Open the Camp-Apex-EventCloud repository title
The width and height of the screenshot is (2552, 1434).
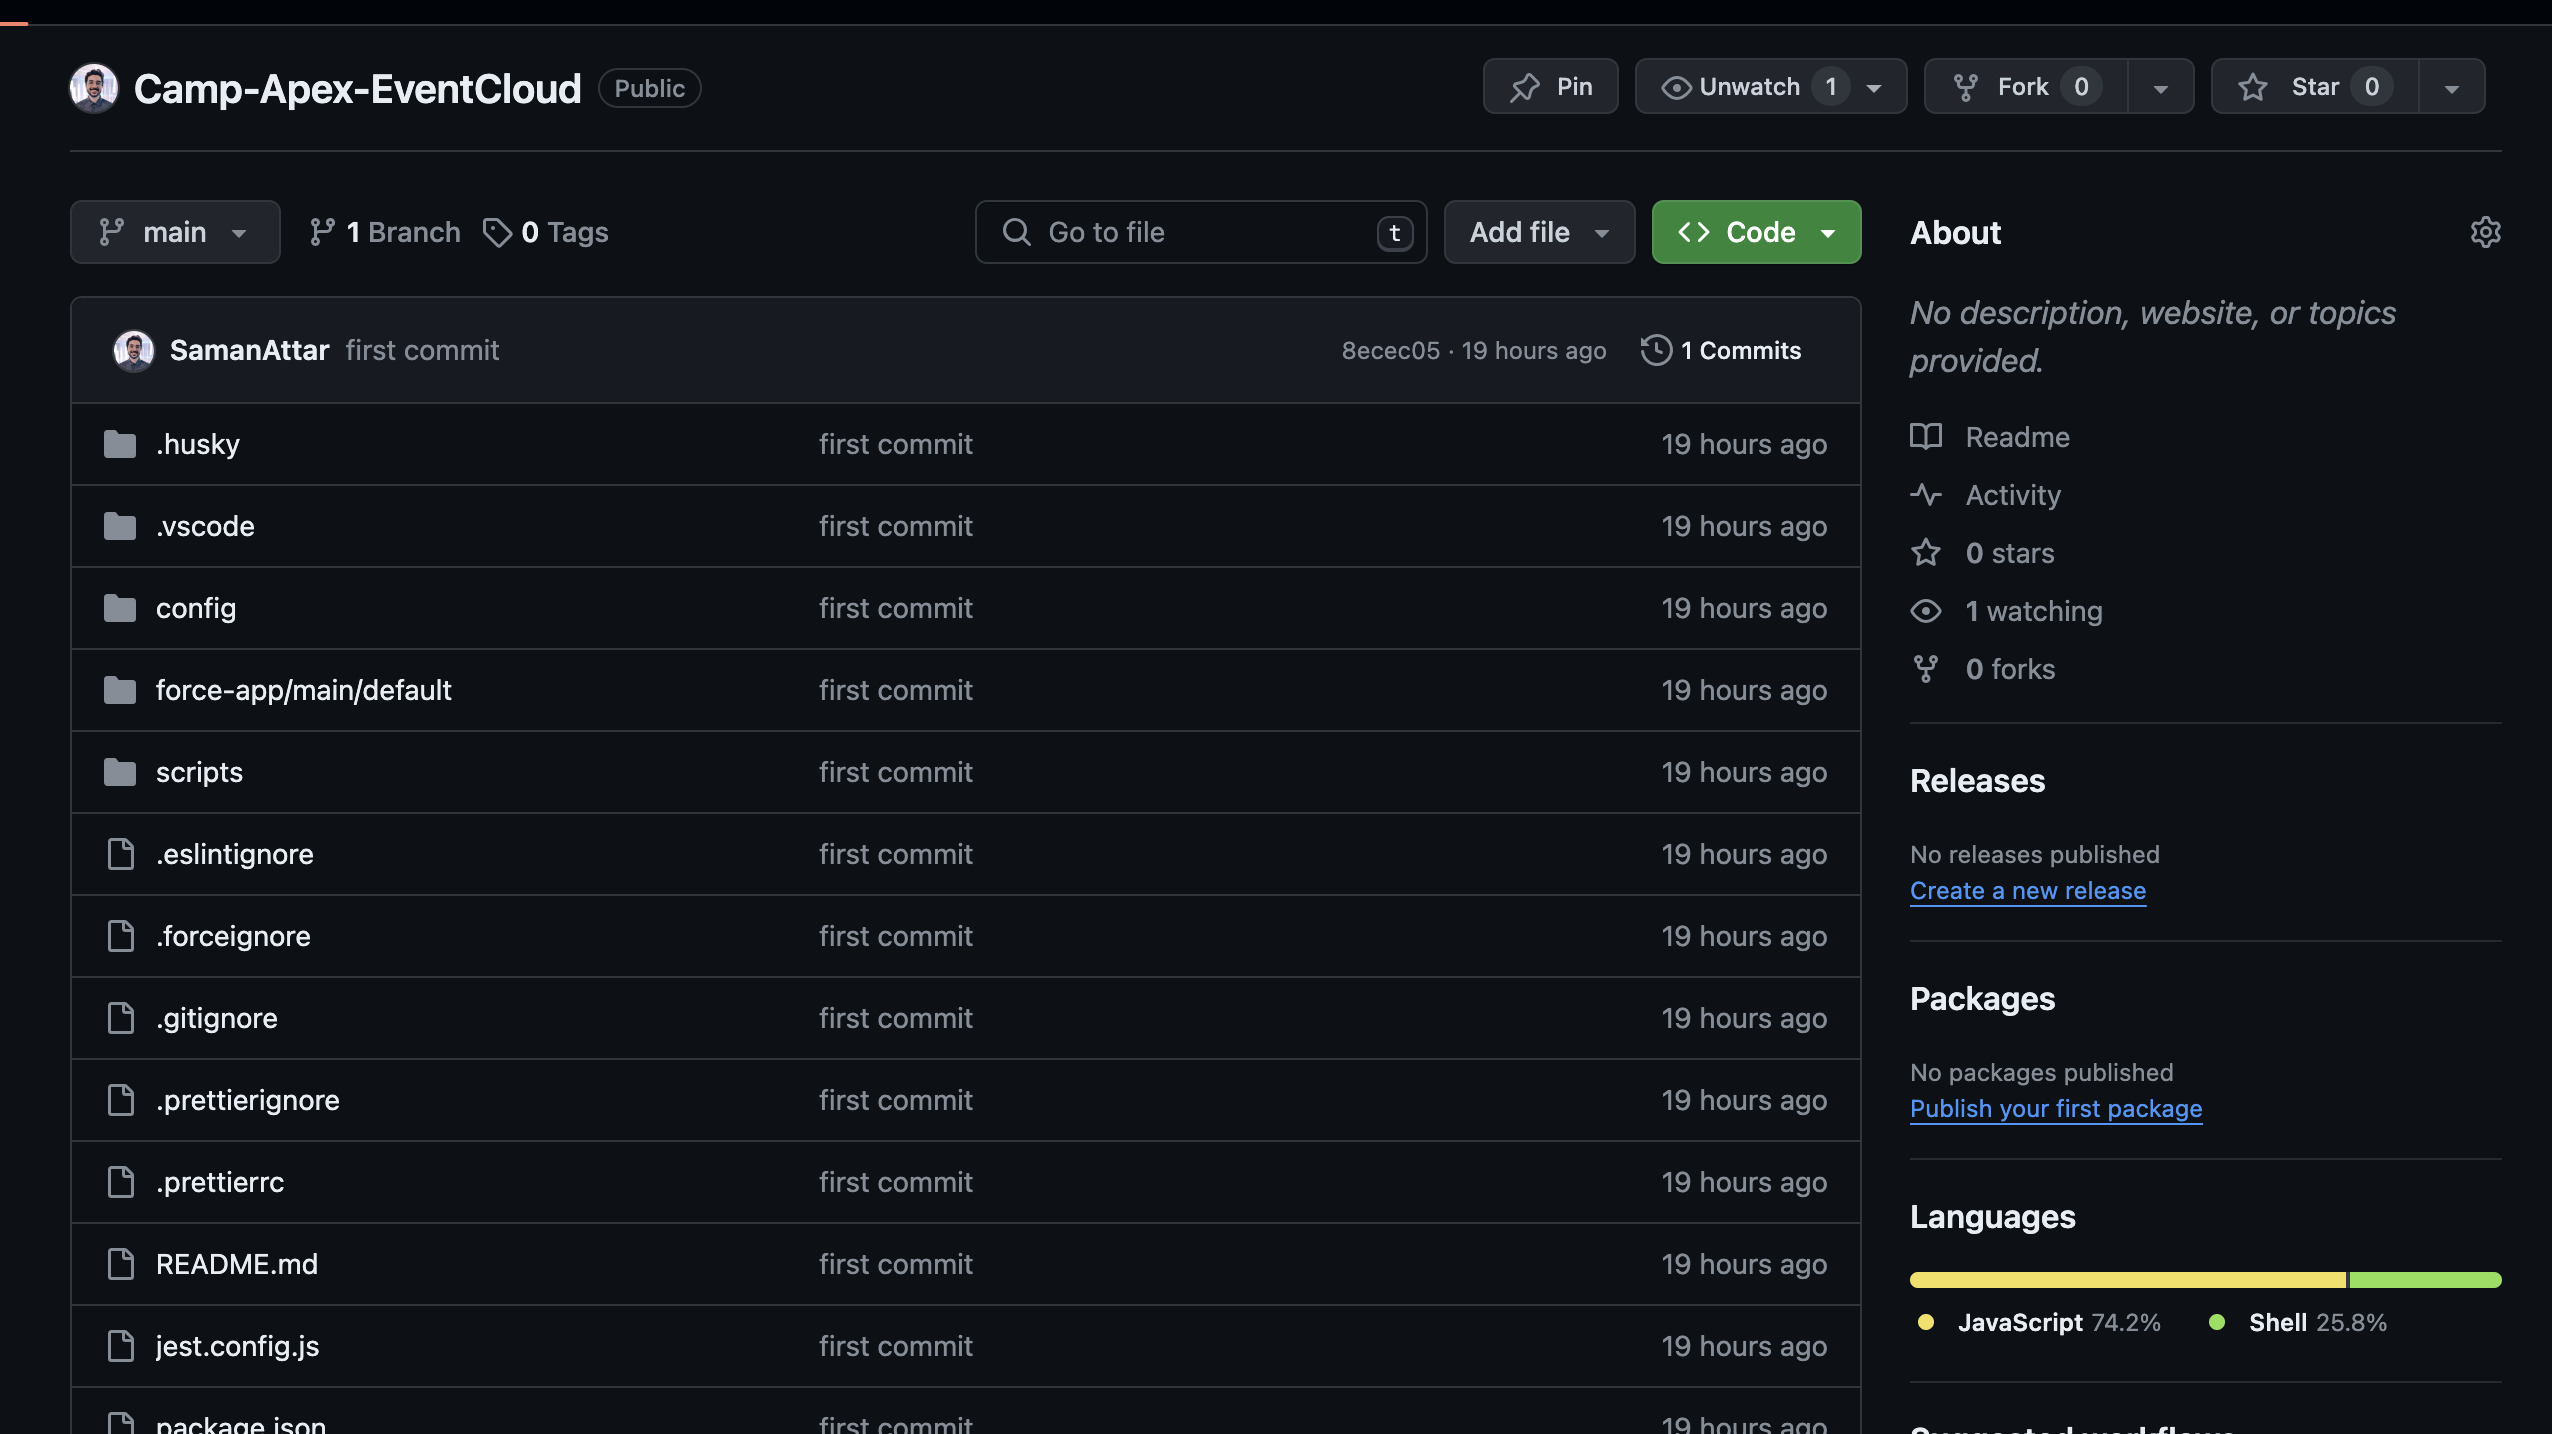tap(357, 88)
